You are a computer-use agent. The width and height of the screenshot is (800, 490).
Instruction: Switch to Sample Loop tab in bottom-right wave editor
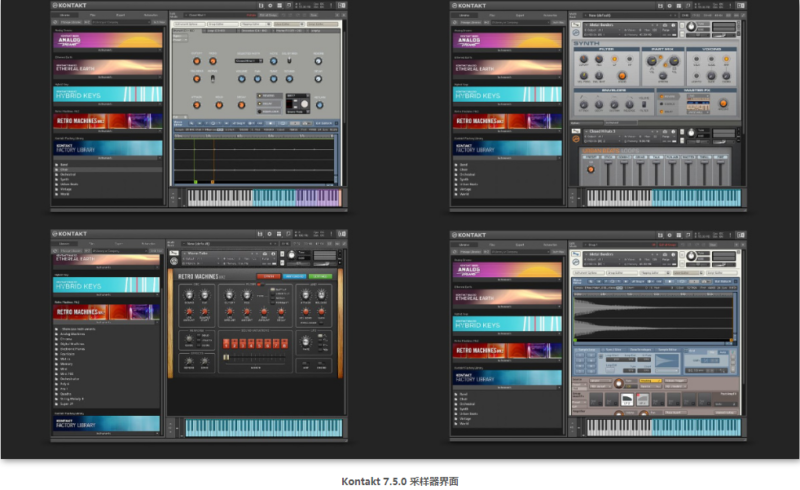587,350
